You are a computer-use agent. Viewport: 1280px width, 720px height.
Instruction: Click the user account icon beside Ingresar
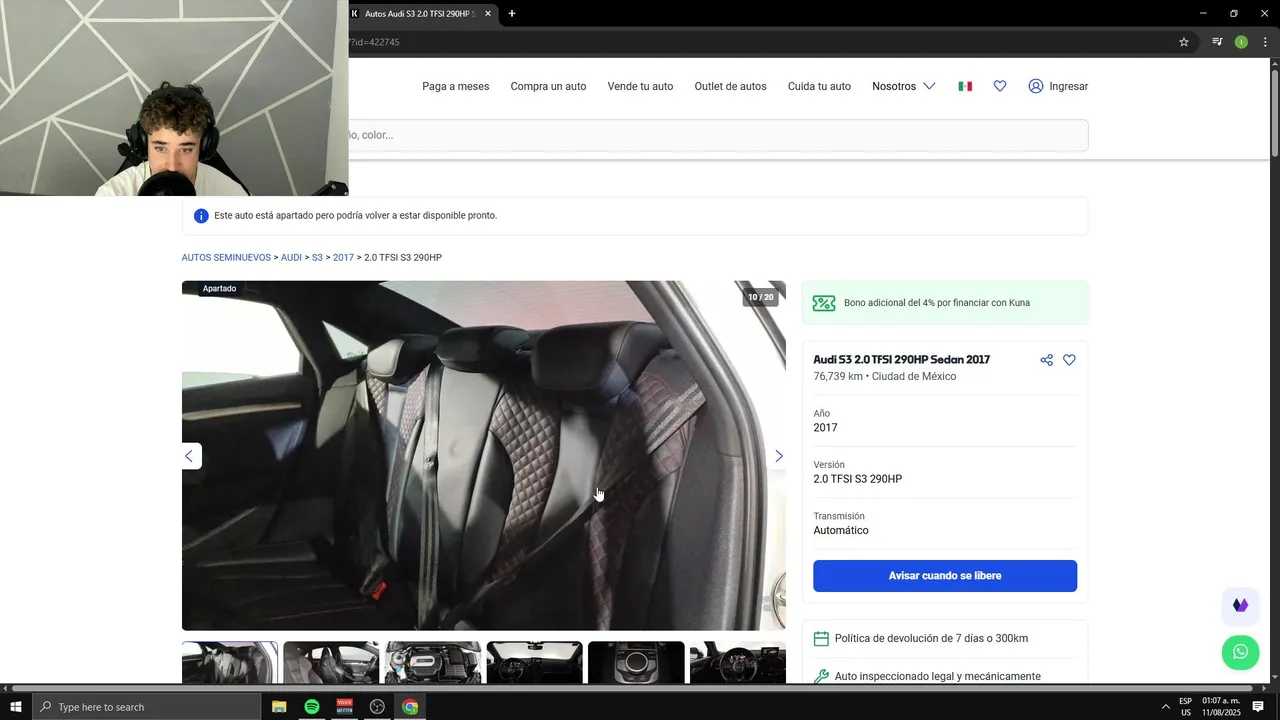[x=1036, y=86]
